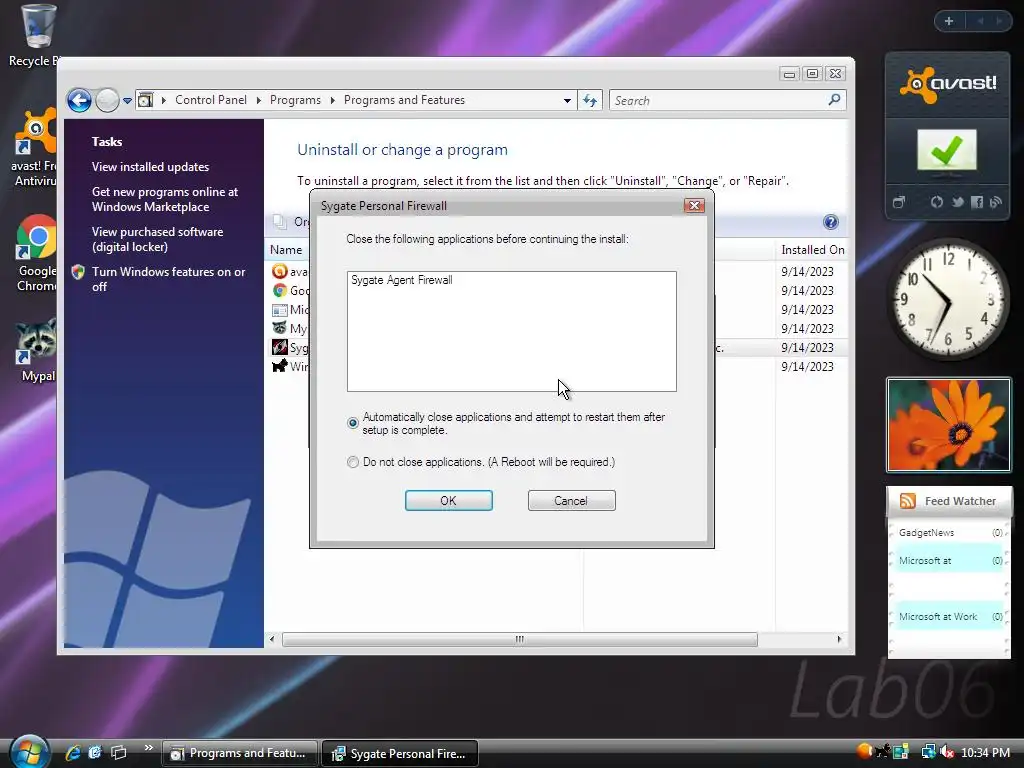Switch to Sygate Personal Firewall taskbar button
Viewport: 1024px width, 768px height.
(x=400, y=753)
